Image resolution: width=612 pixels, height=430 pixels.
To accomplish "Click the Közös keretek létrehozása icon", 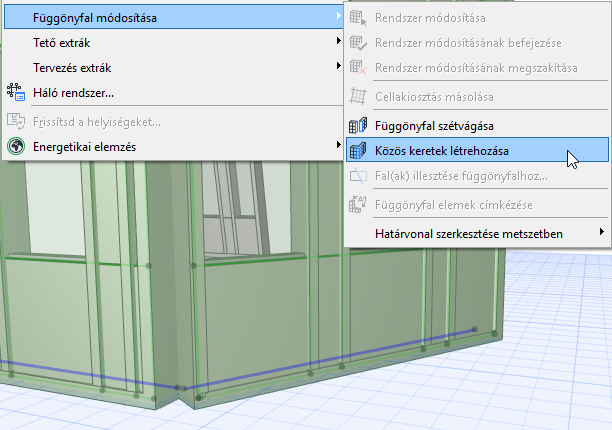I will tap(358, 151).
